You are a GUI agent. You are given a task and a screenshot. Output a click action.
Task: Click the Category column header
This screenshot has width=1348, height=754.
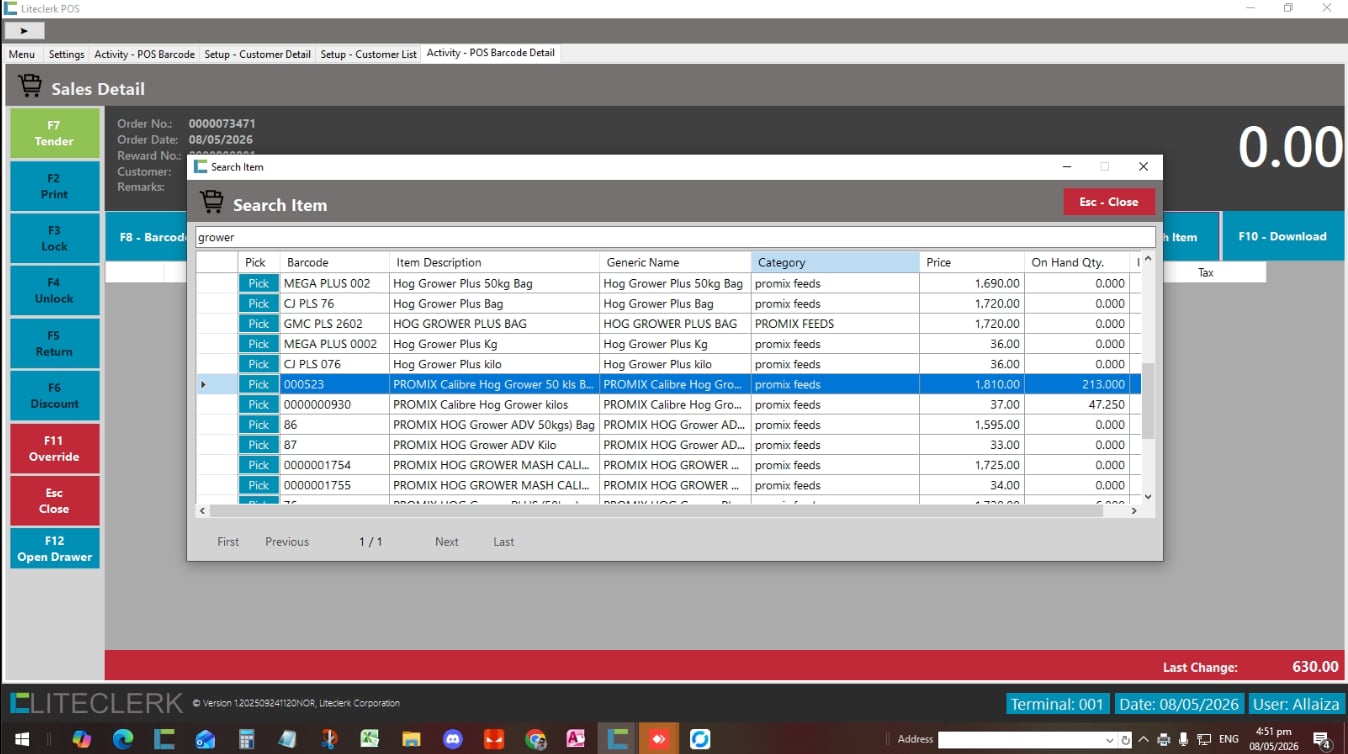click(835, 262)
